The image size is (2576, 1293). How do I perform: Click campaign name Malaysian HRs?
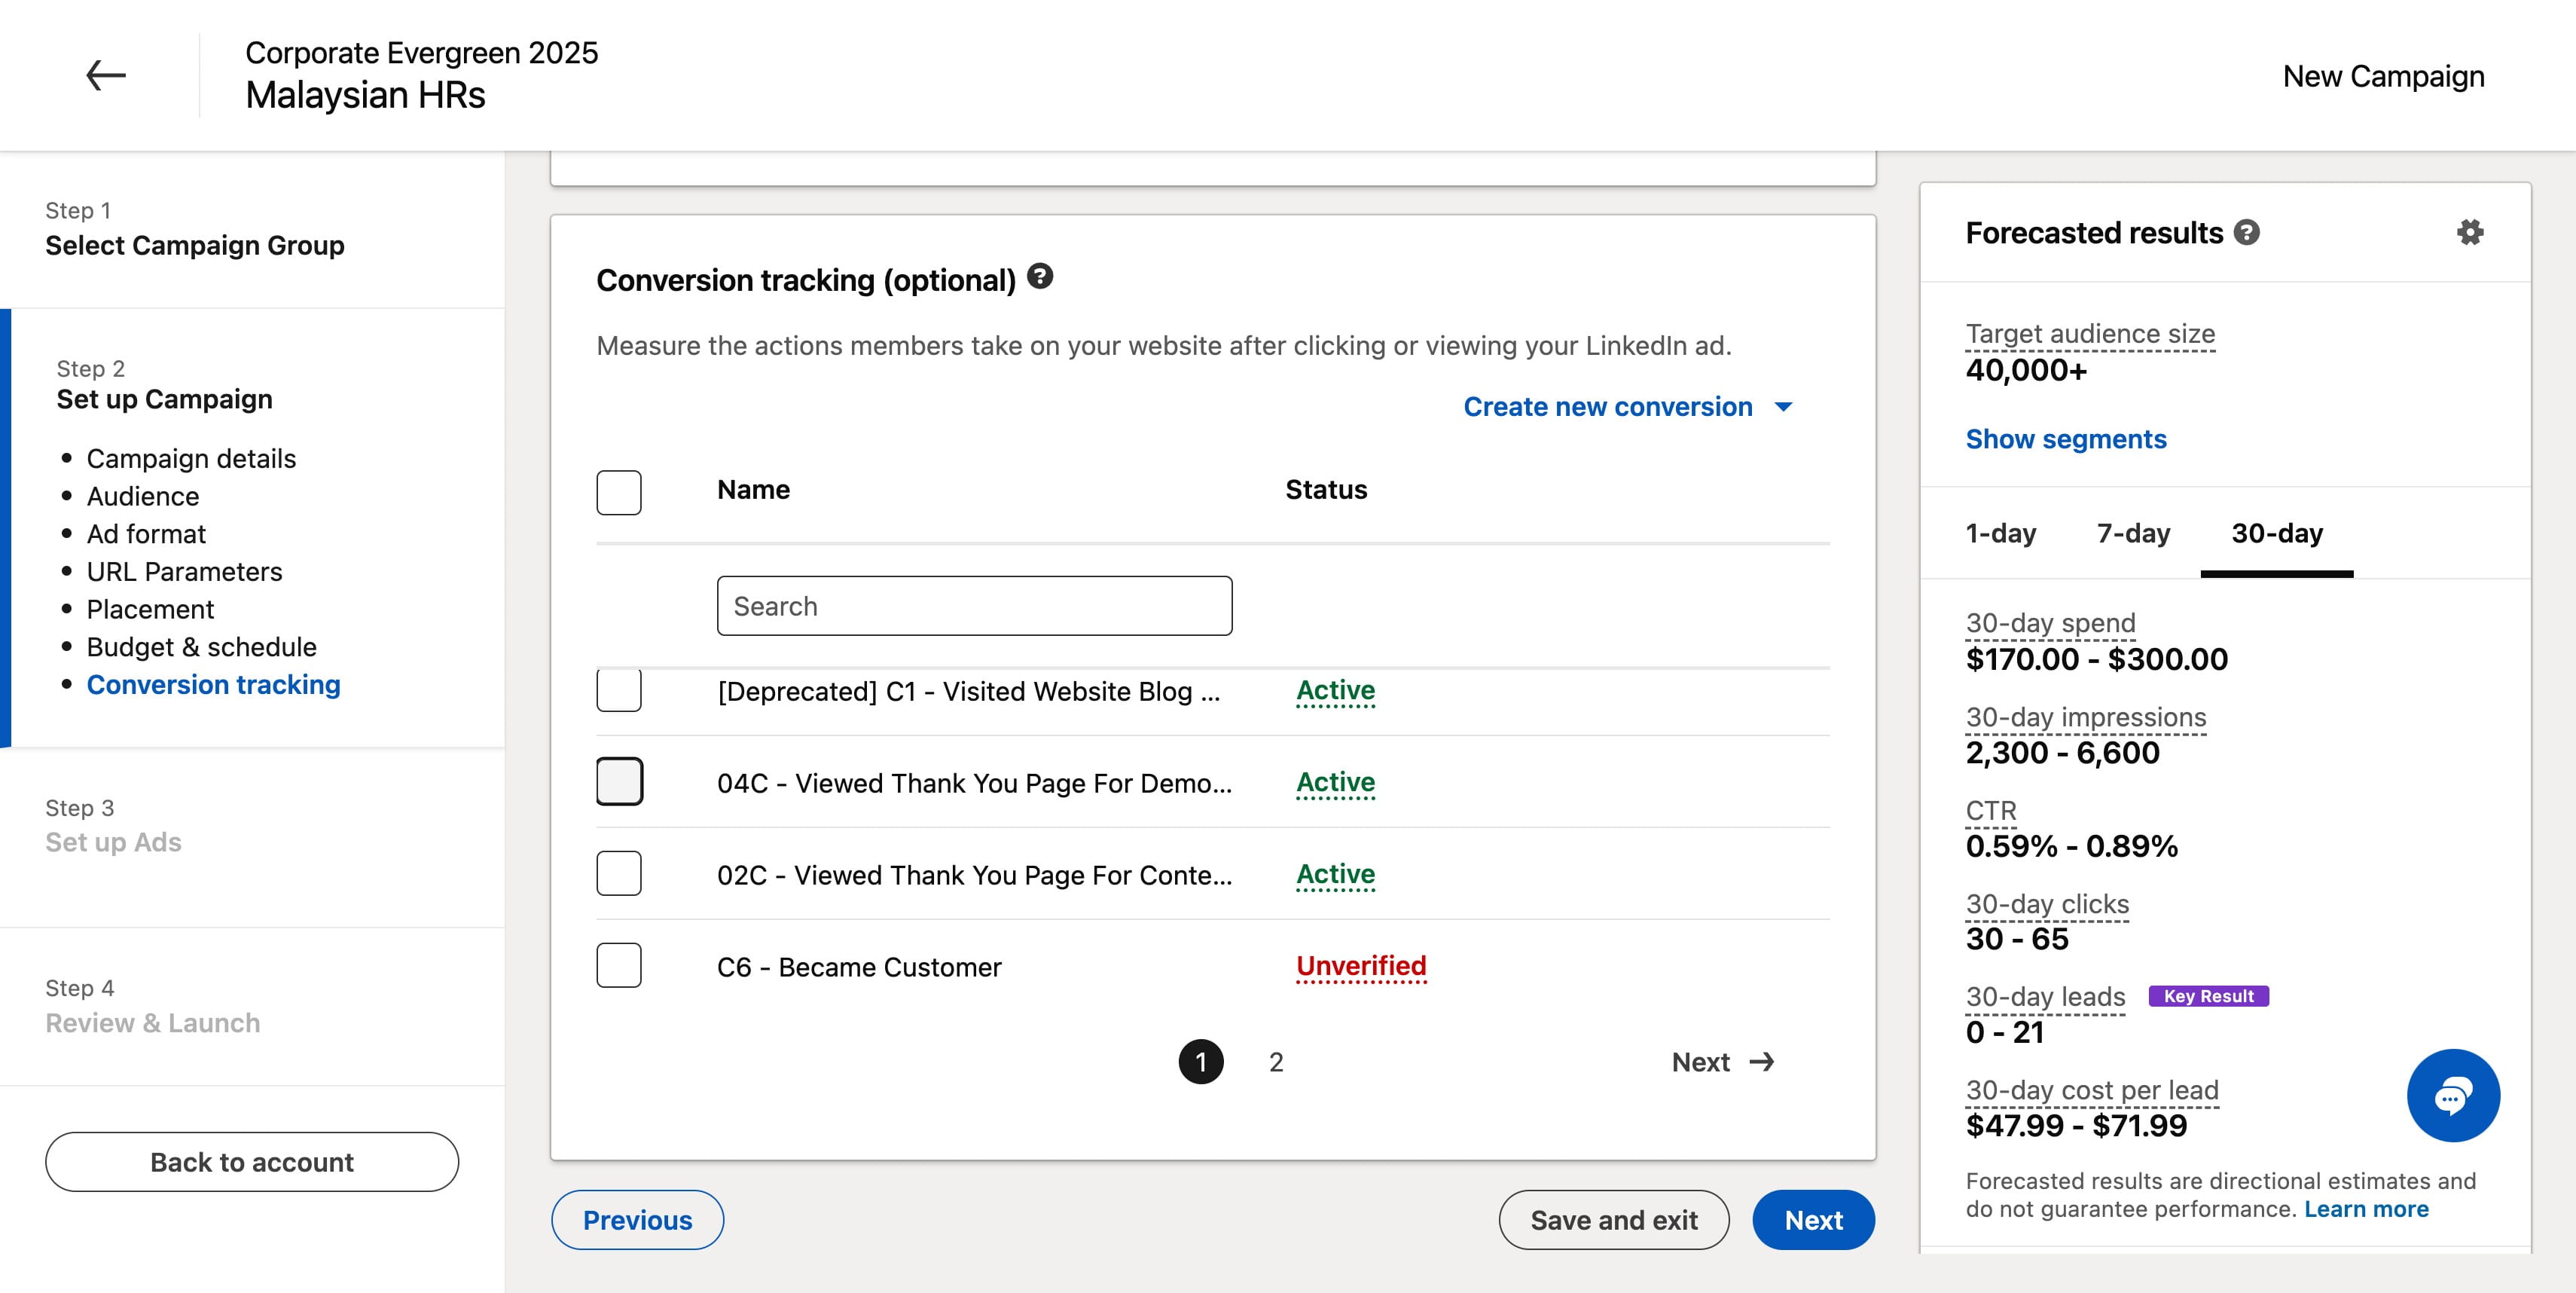[365, 95]
